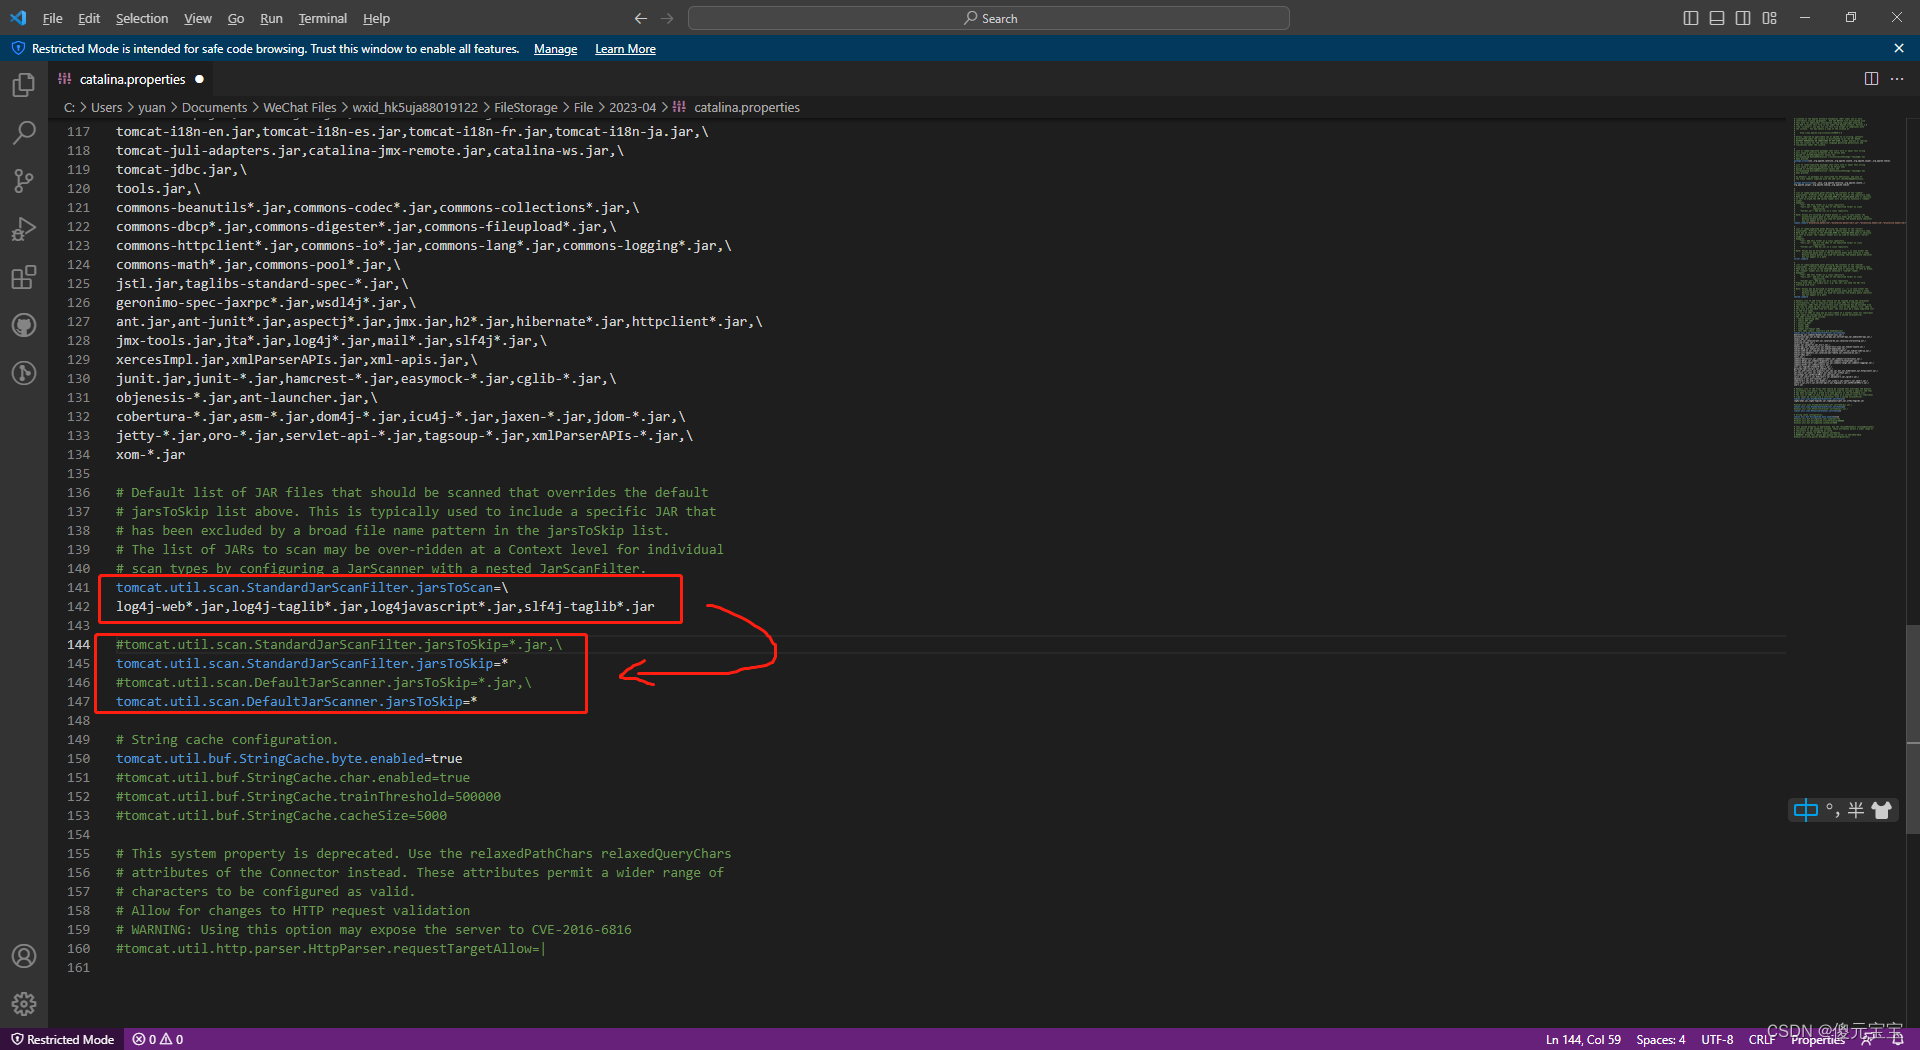Viewport: 1920px width, 1050px height.
Task: Toggle the bottom panel layout icon
Action: 1717,18
